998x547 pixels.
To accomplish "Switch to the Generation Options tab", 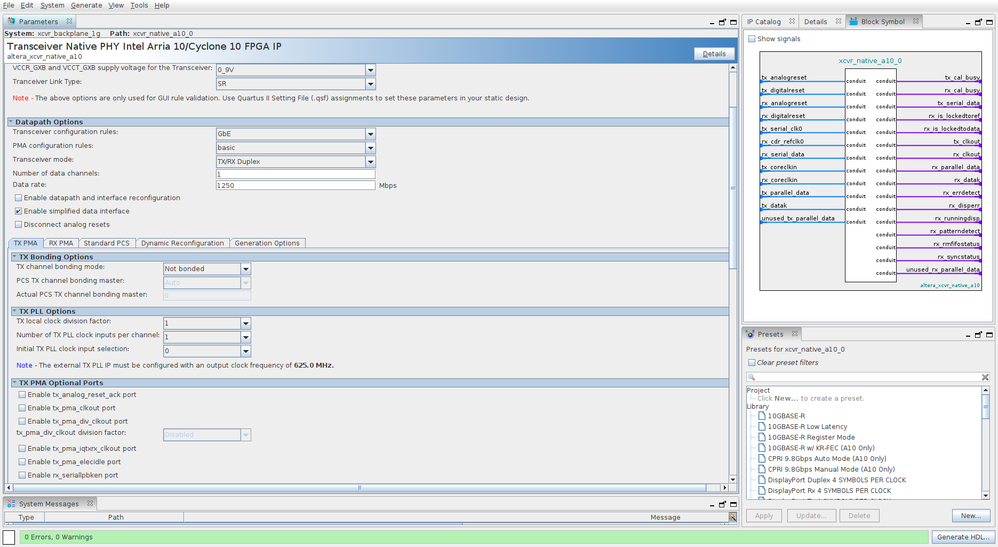I will [267, 243].
